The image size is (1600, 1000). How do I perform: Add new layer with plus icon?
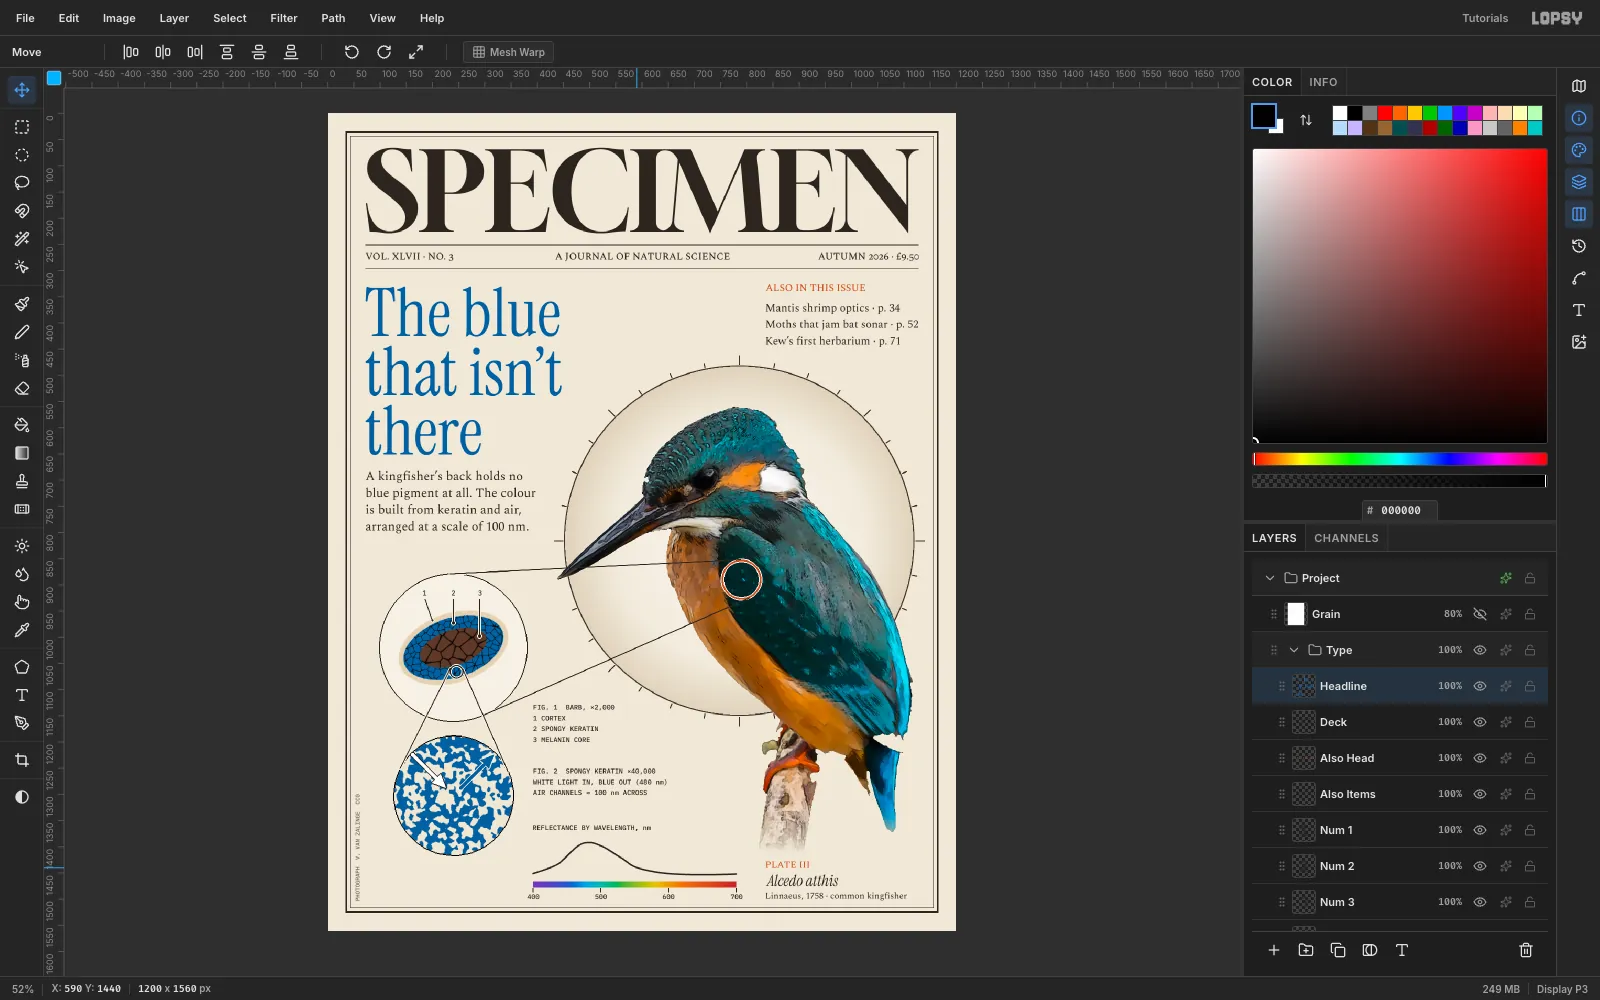1274,950
